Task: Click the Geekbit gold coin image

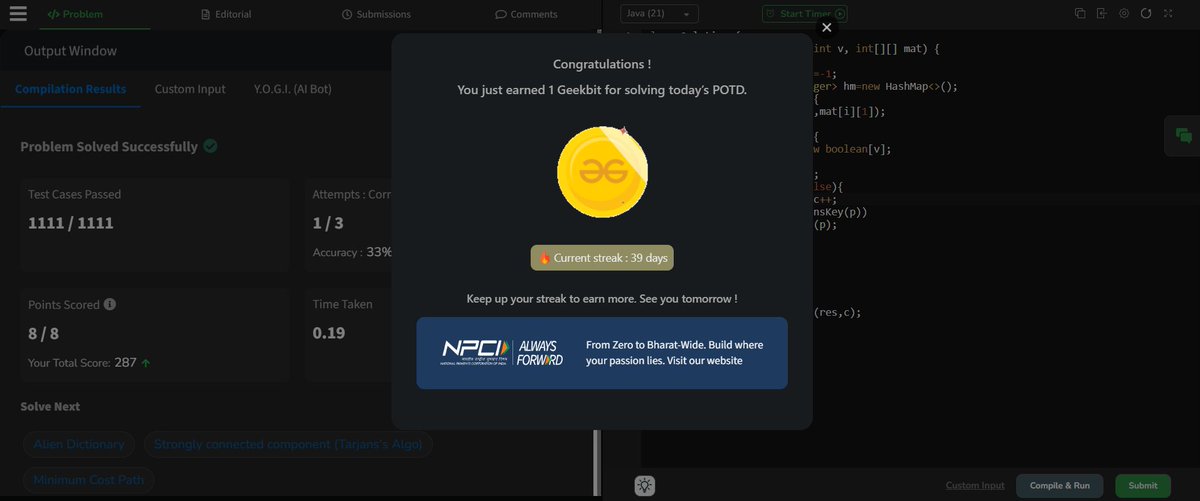Action: coord(602,172)
